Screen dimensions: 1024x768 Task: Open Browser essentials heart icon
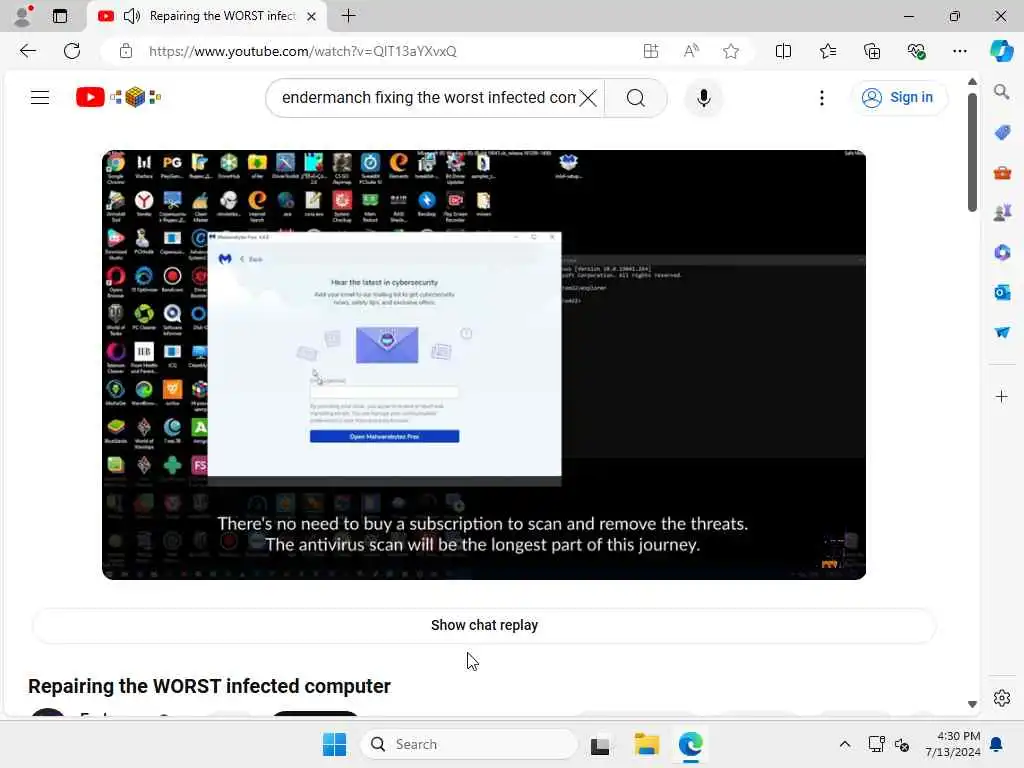point(916,51)
